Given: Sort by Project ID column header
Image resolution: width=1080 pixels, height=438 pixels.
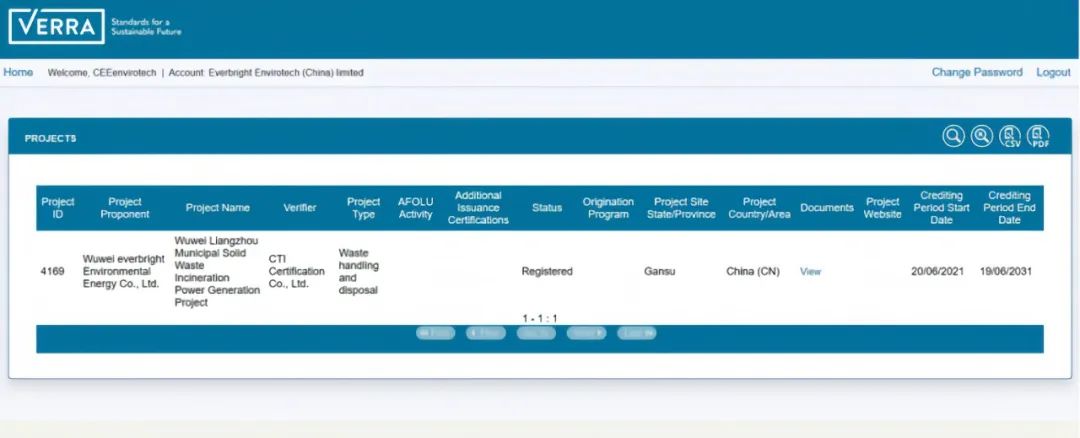Looking at the screenshot, I should 58,208.
